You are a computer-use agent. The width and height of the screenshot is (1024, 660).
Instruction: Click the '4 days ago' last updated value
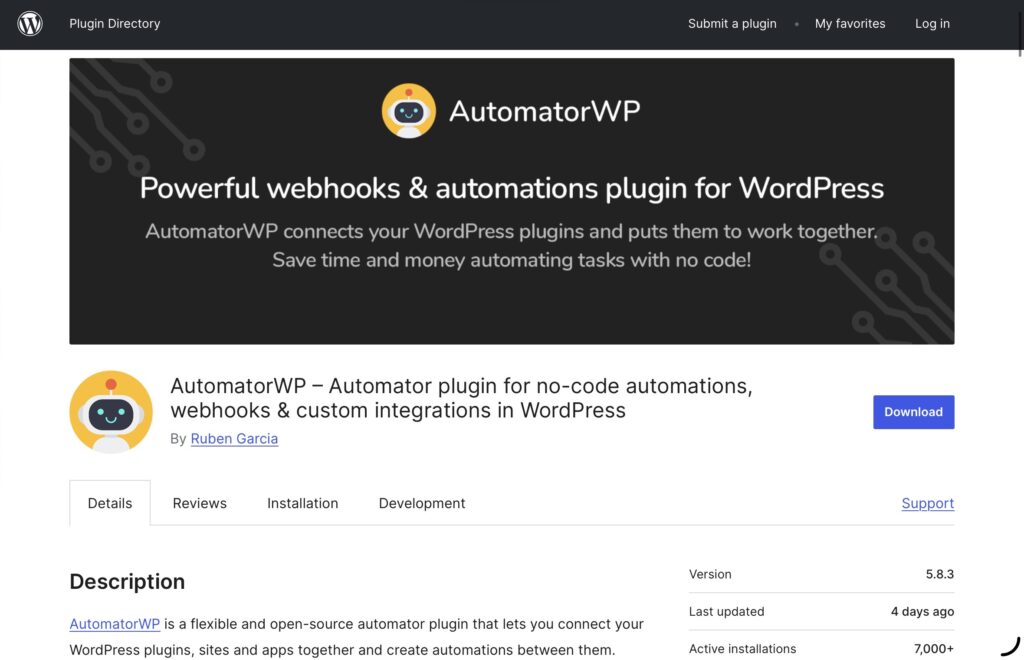pos(922,612)
